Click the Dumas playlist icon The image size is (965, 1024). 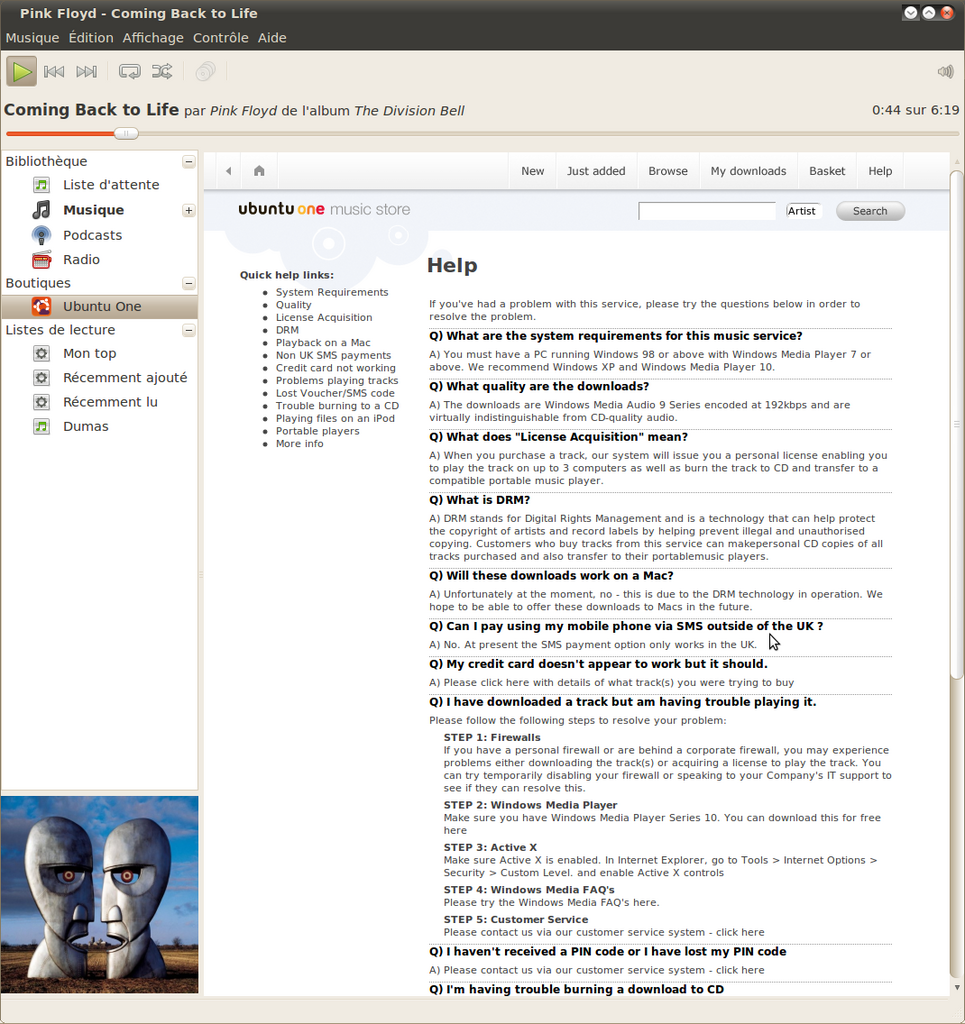pyautogui.click(x=41, y=426)
